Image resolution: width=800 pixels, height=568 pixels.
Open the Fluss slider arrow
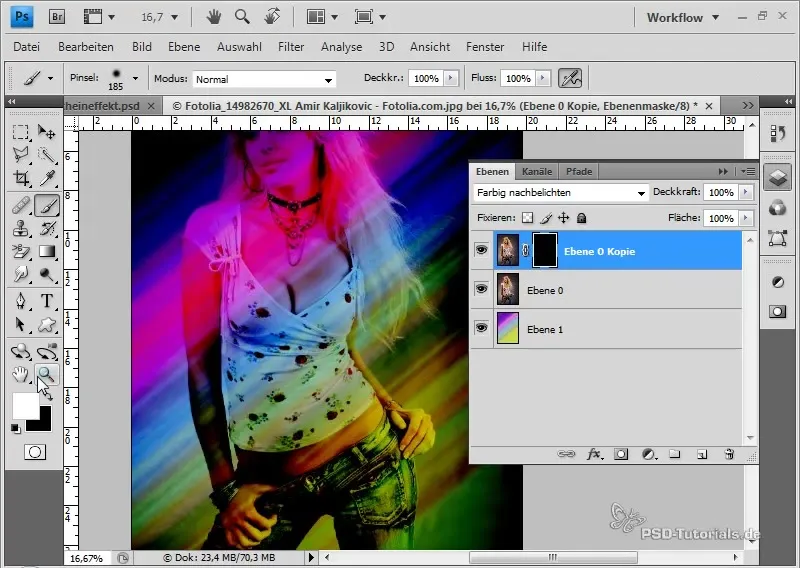pos(543,78)
